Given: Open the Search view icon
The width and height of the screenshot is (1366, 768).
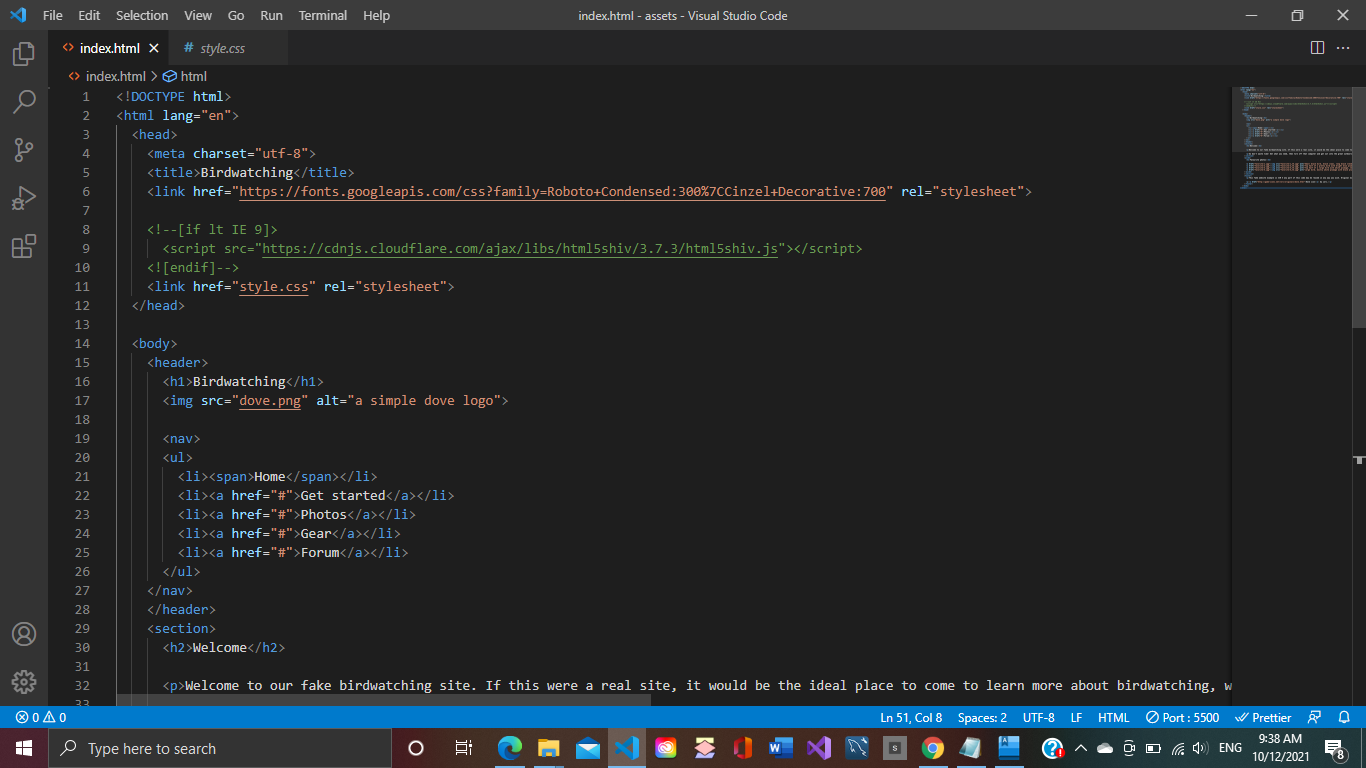Looking at the screenshot, I should (24, 102).
